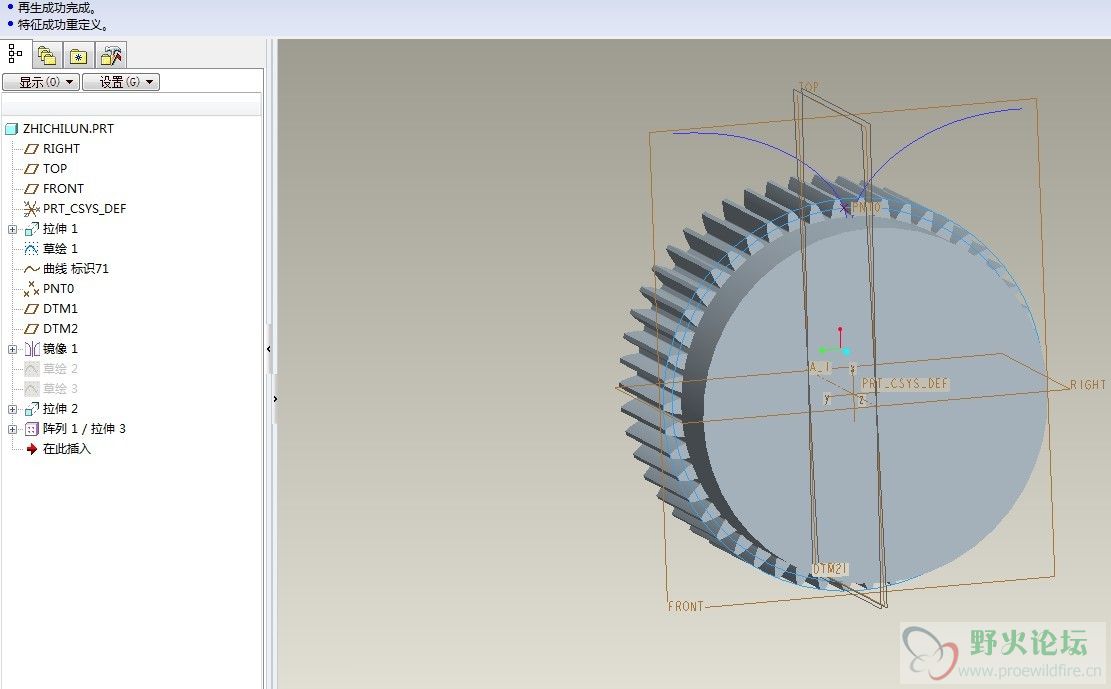This screenshot has height=689, width=1111.
Task: Click the spin center triad on the gear
Action: click(836, 343)
